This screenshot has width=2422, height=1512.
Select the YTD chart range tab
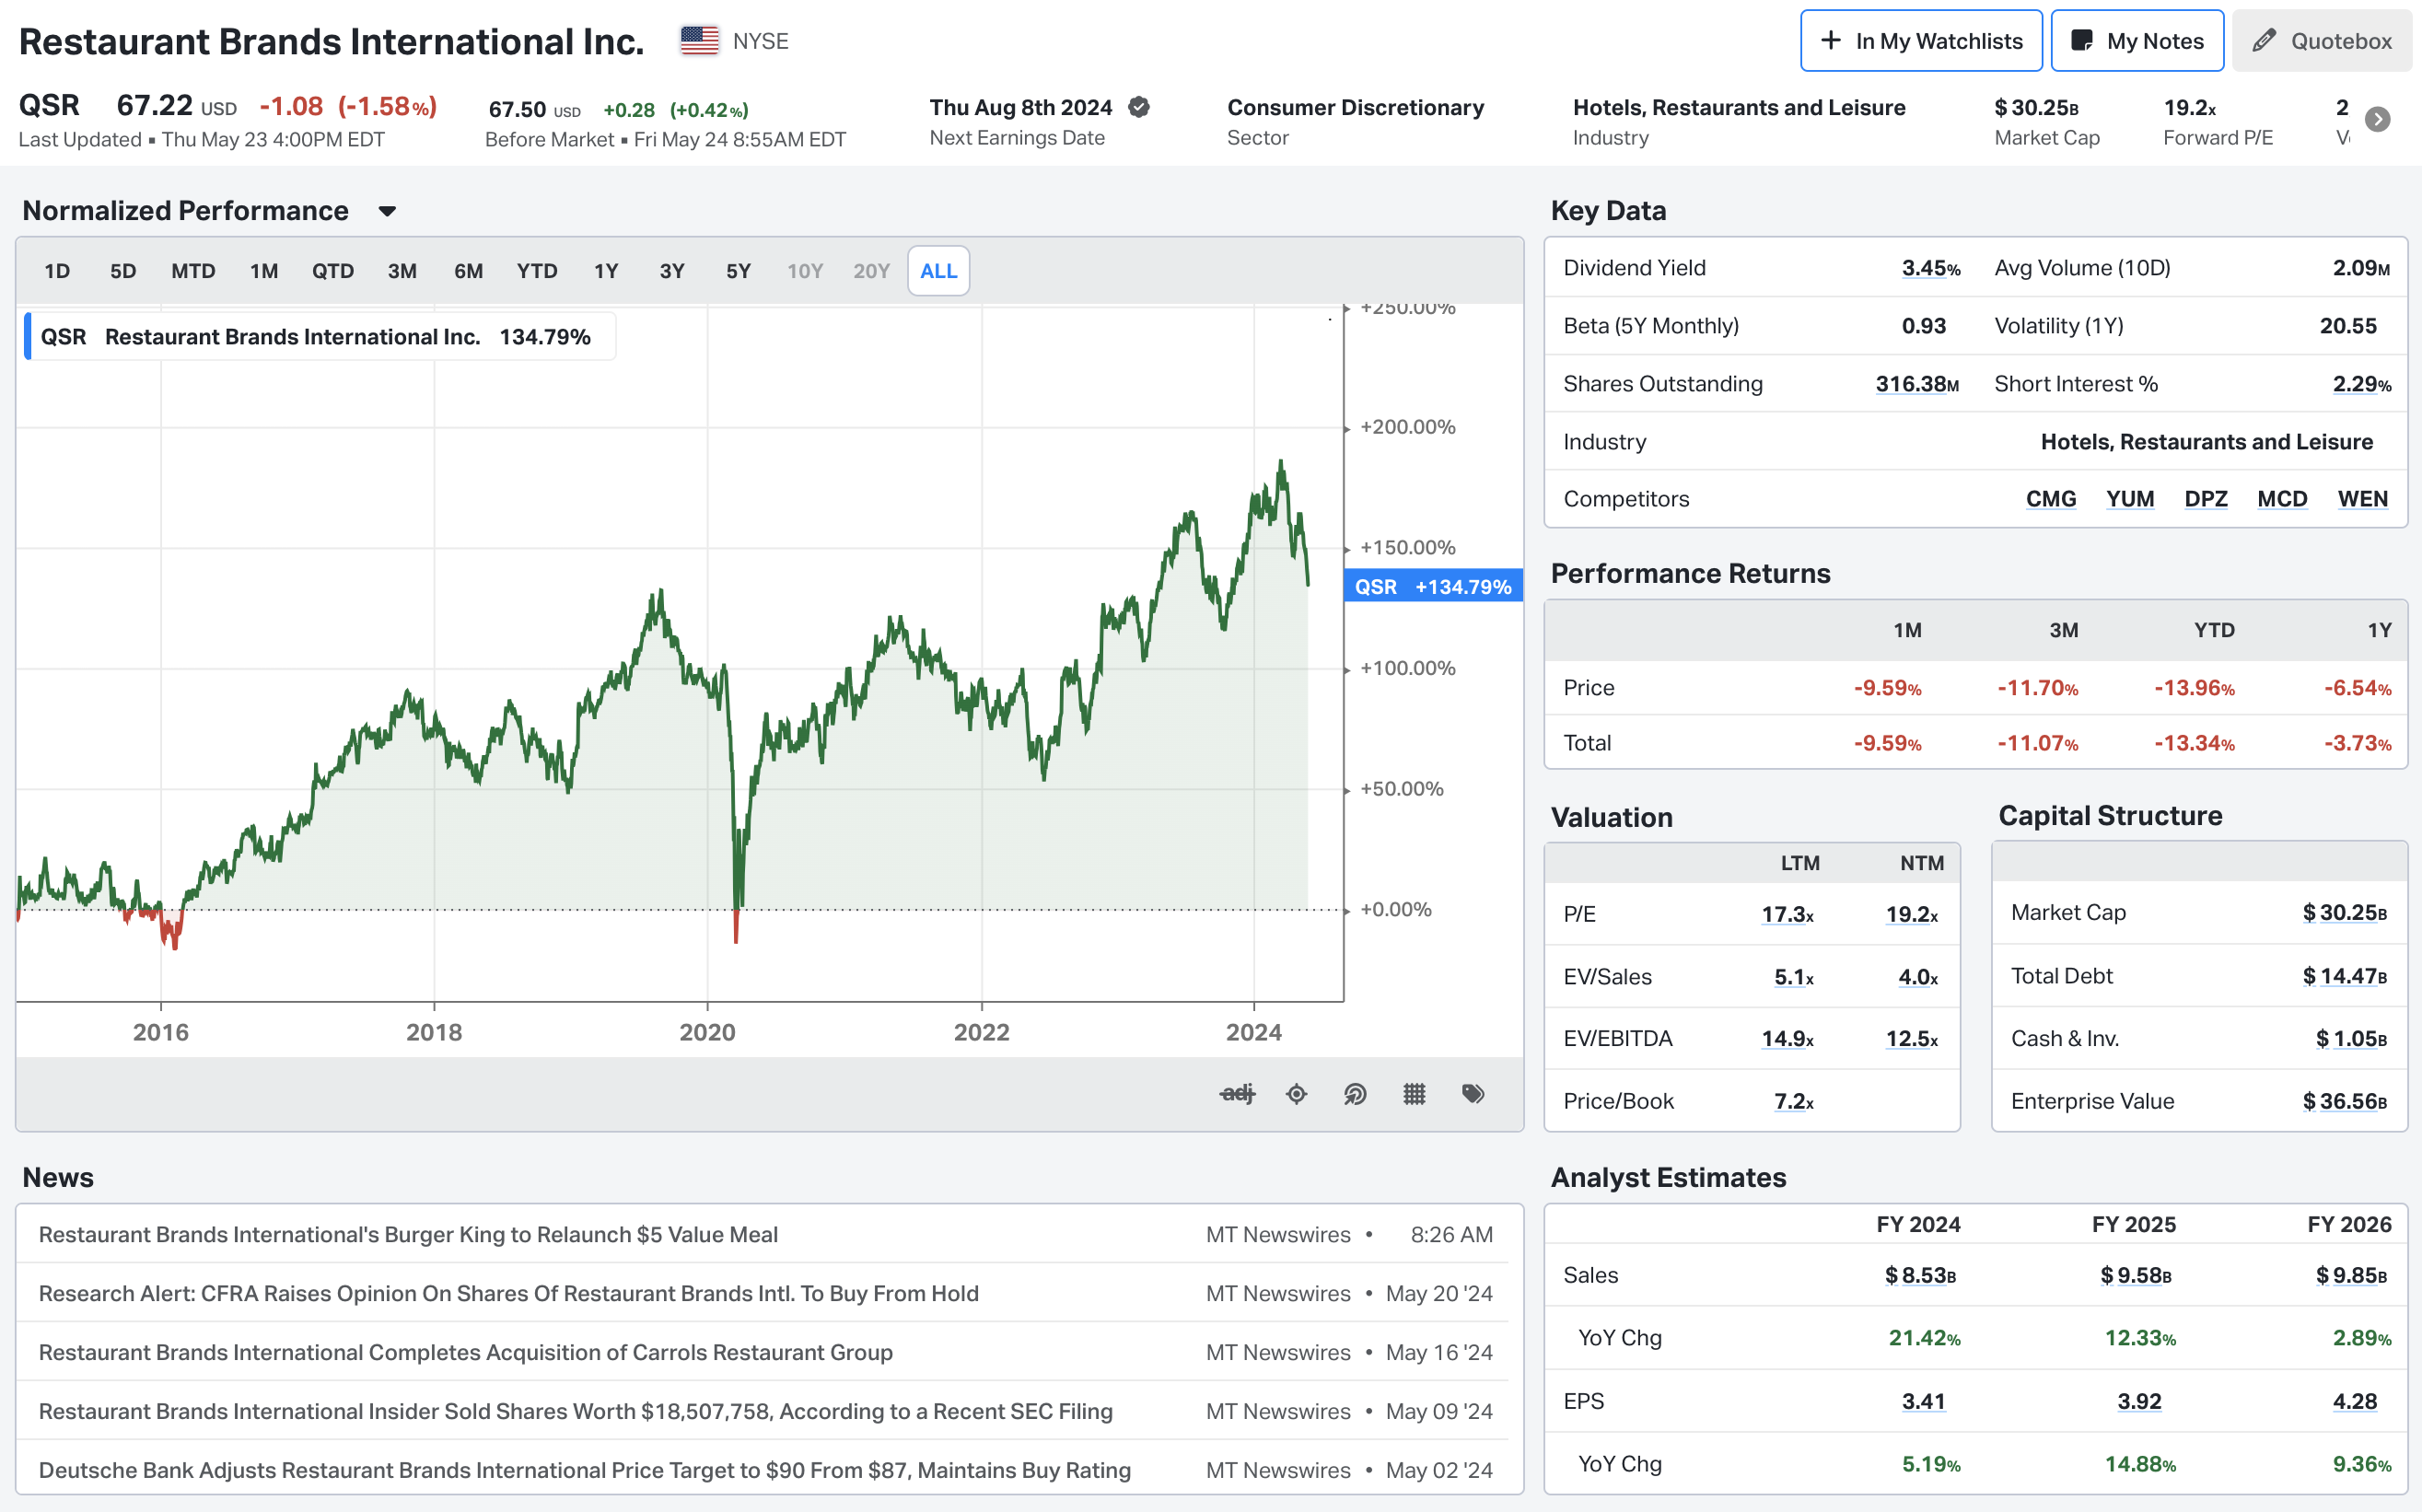click(x=537, y=271)
